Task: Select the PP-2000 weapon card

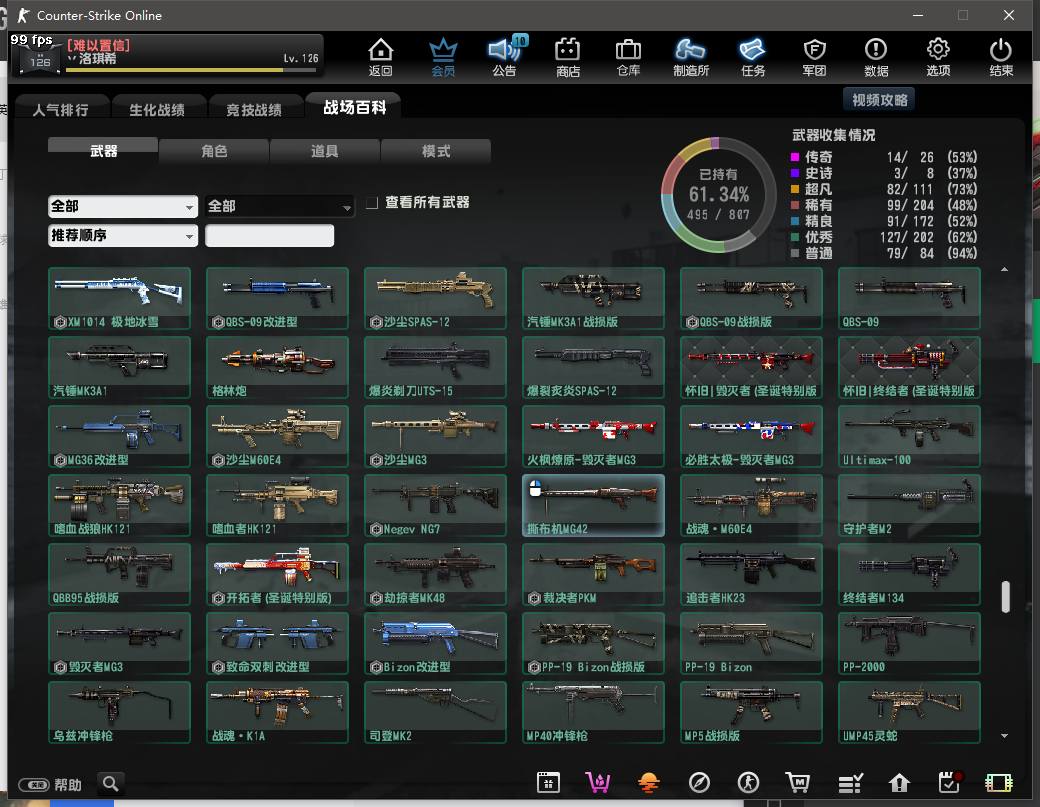Action: (909, 643)
